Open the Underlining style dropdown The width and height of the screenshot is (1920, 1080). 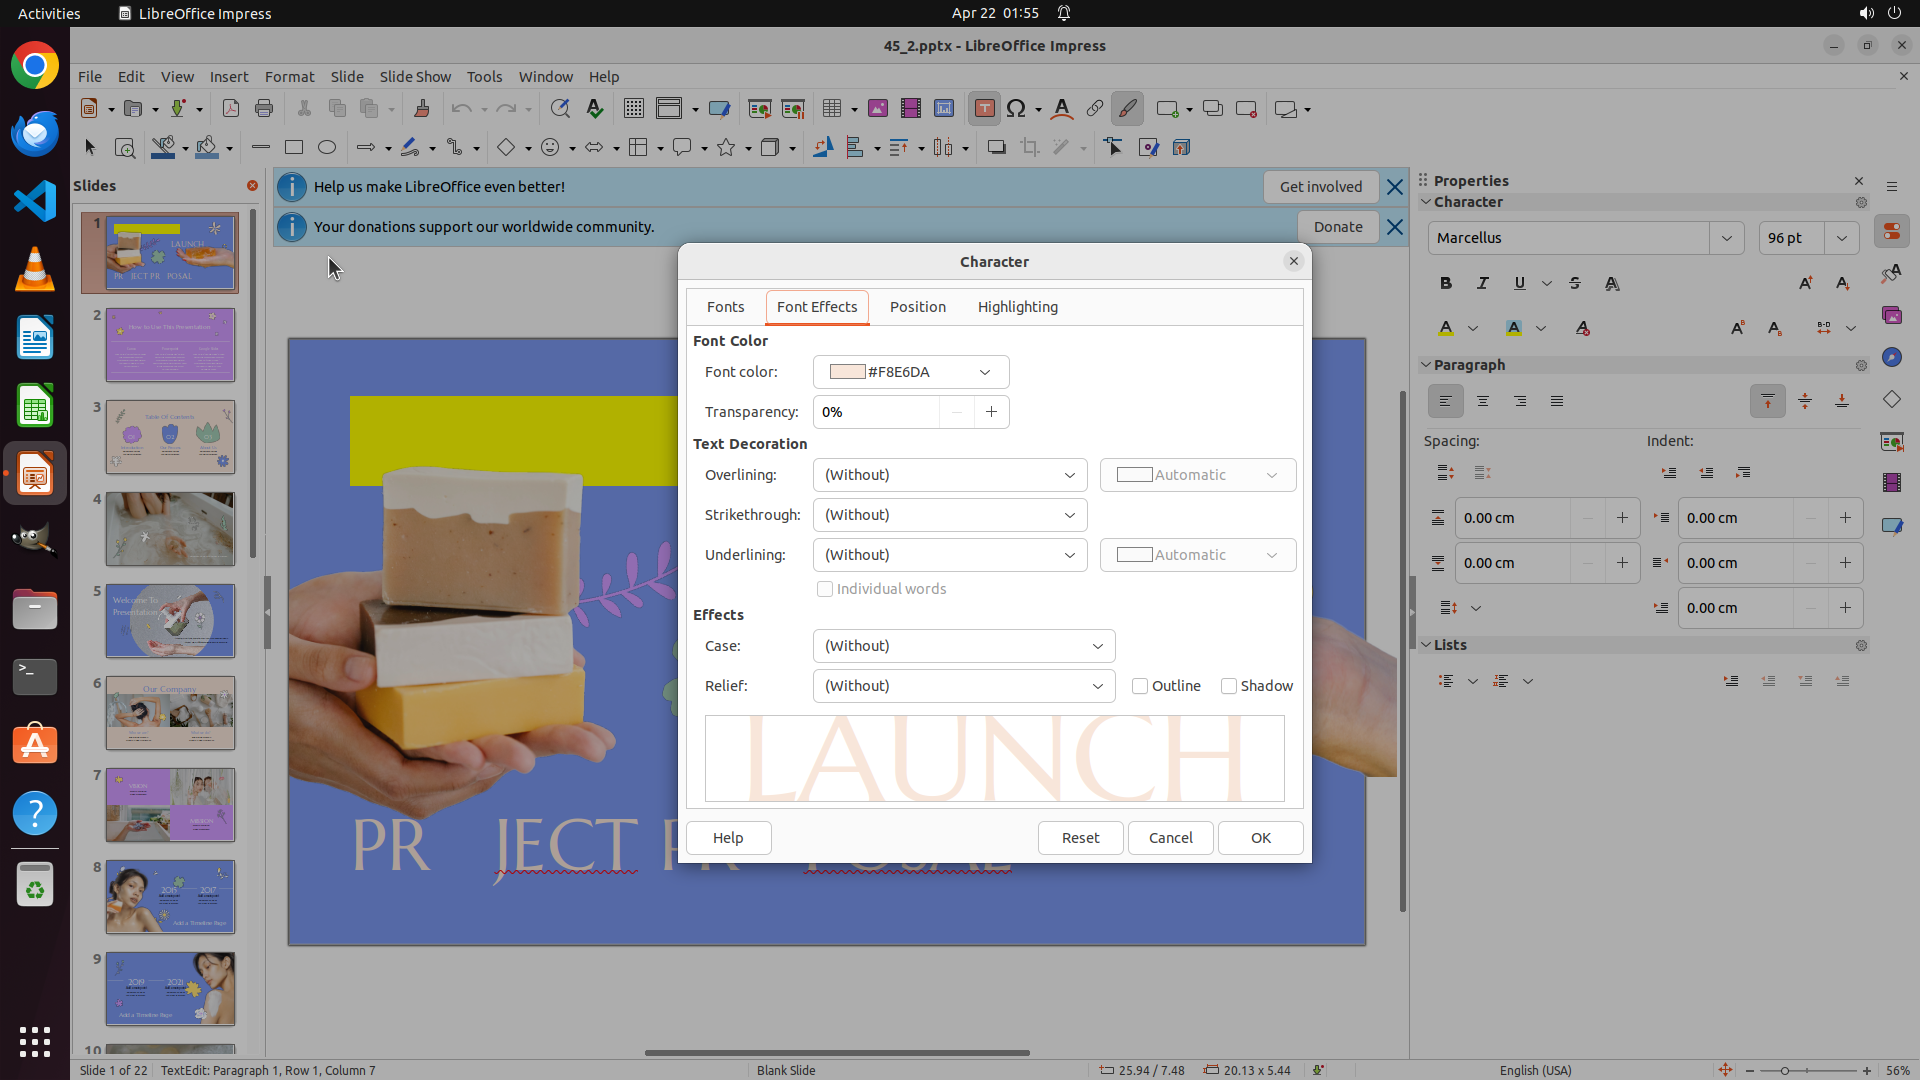pos(949,555)
